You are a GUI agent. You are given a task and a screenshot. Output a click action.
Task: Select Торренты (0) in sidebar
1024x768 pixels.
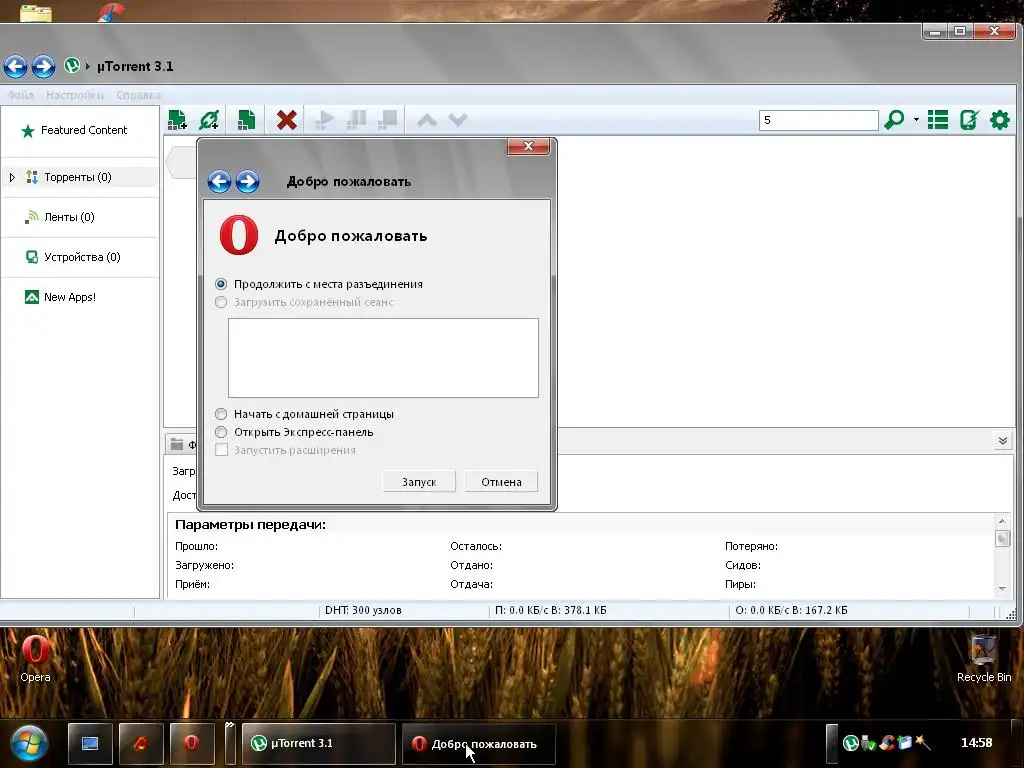click(80, 177)
